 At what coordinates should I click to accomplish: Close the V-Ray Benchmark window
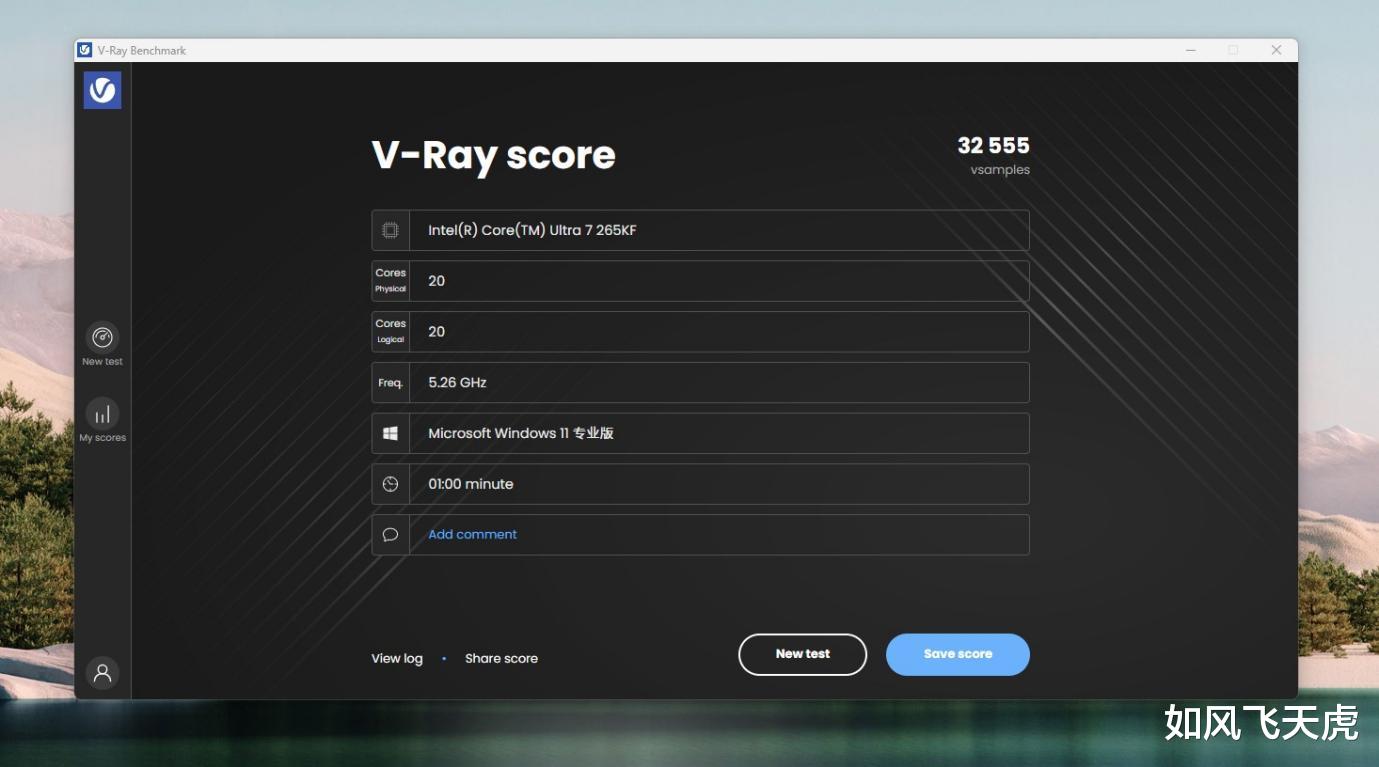coord(1276,50)
